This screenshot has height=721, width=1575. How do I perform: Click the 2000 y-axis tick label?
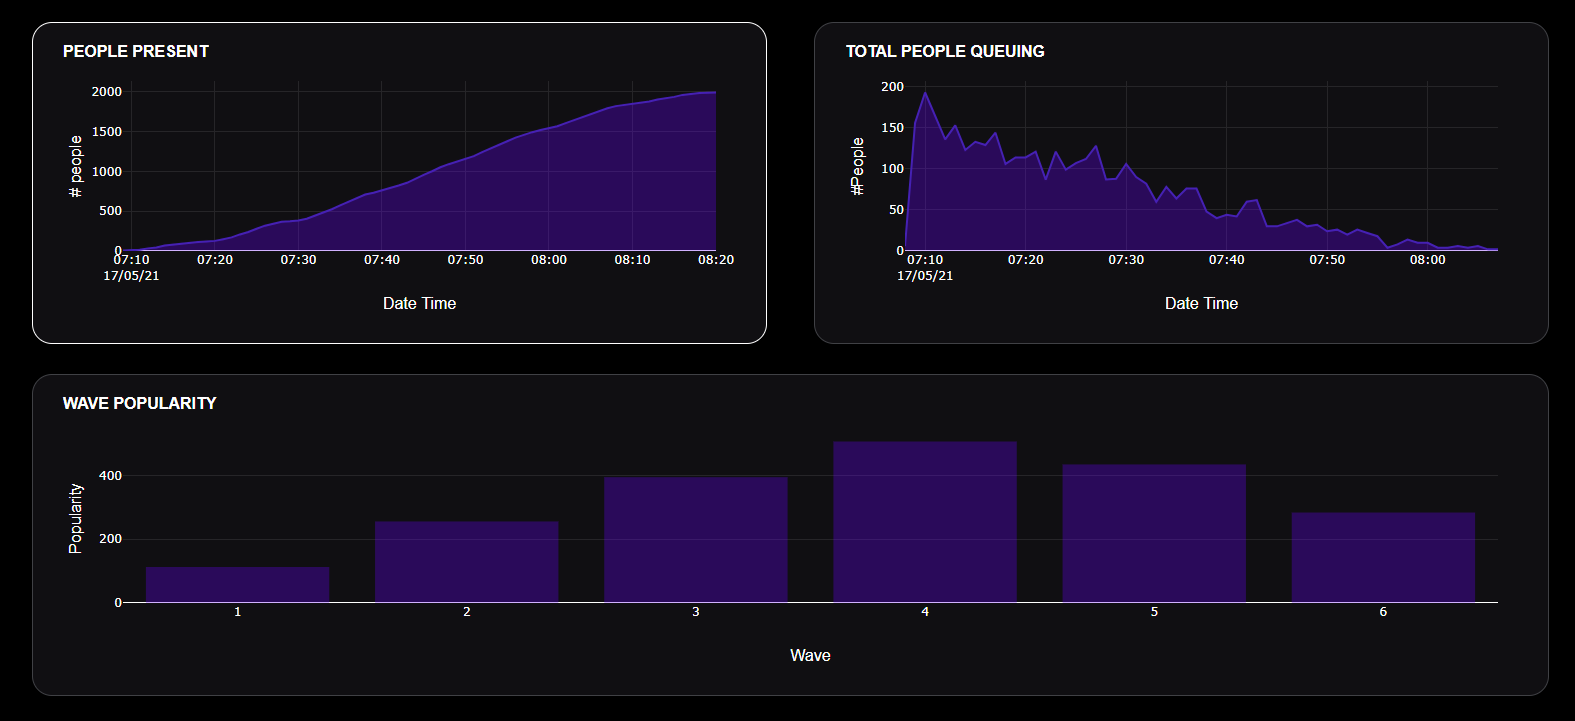pos(107,92)
